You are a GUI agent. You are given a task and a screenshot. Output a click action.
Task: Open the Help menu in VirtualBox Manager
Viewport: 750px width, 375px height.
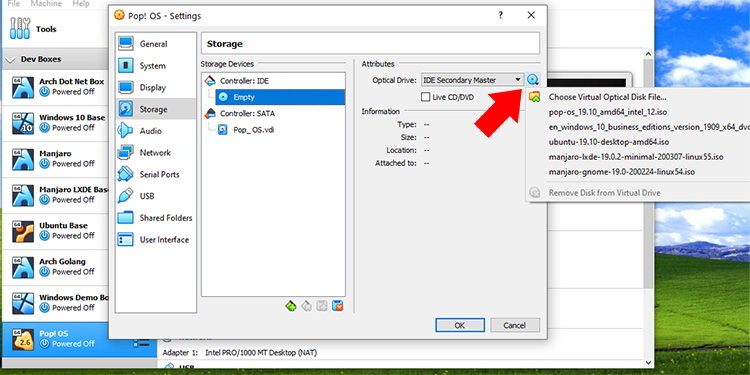coord(81,3)
